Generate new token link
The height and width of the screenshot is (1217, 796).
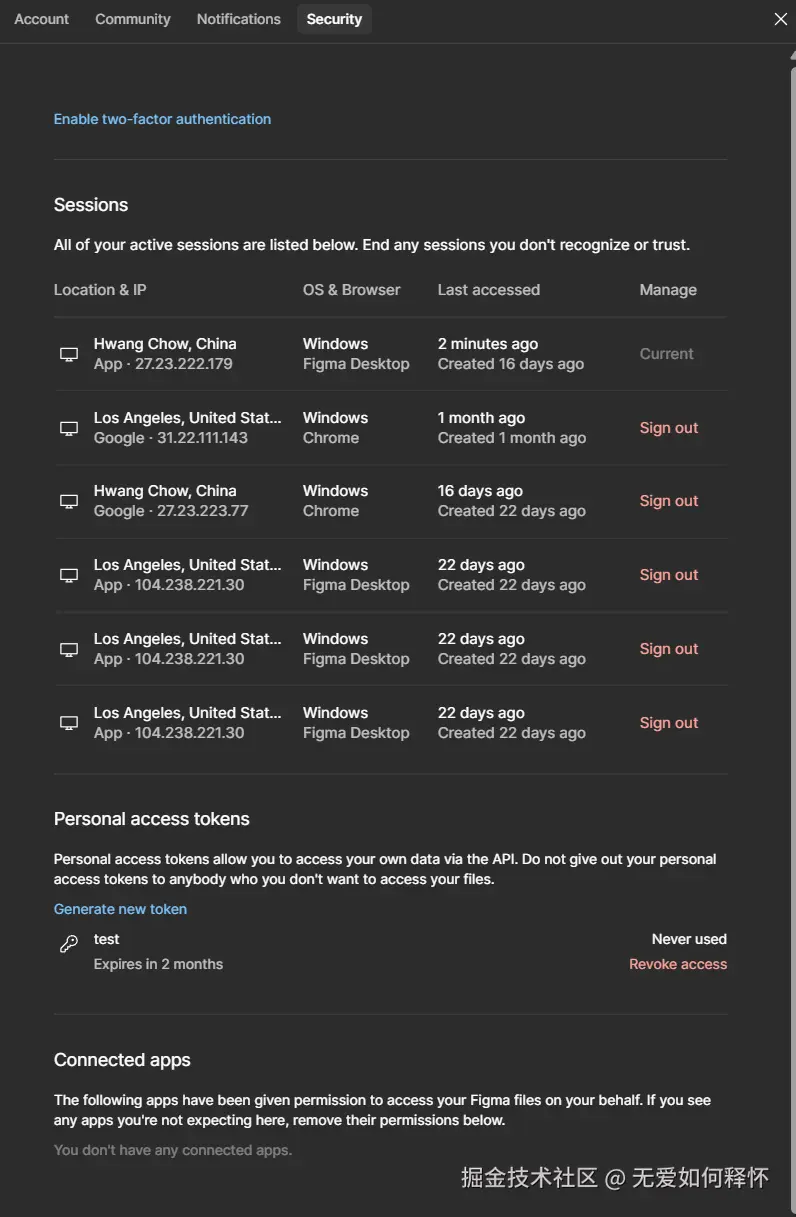tap(120, 909)
